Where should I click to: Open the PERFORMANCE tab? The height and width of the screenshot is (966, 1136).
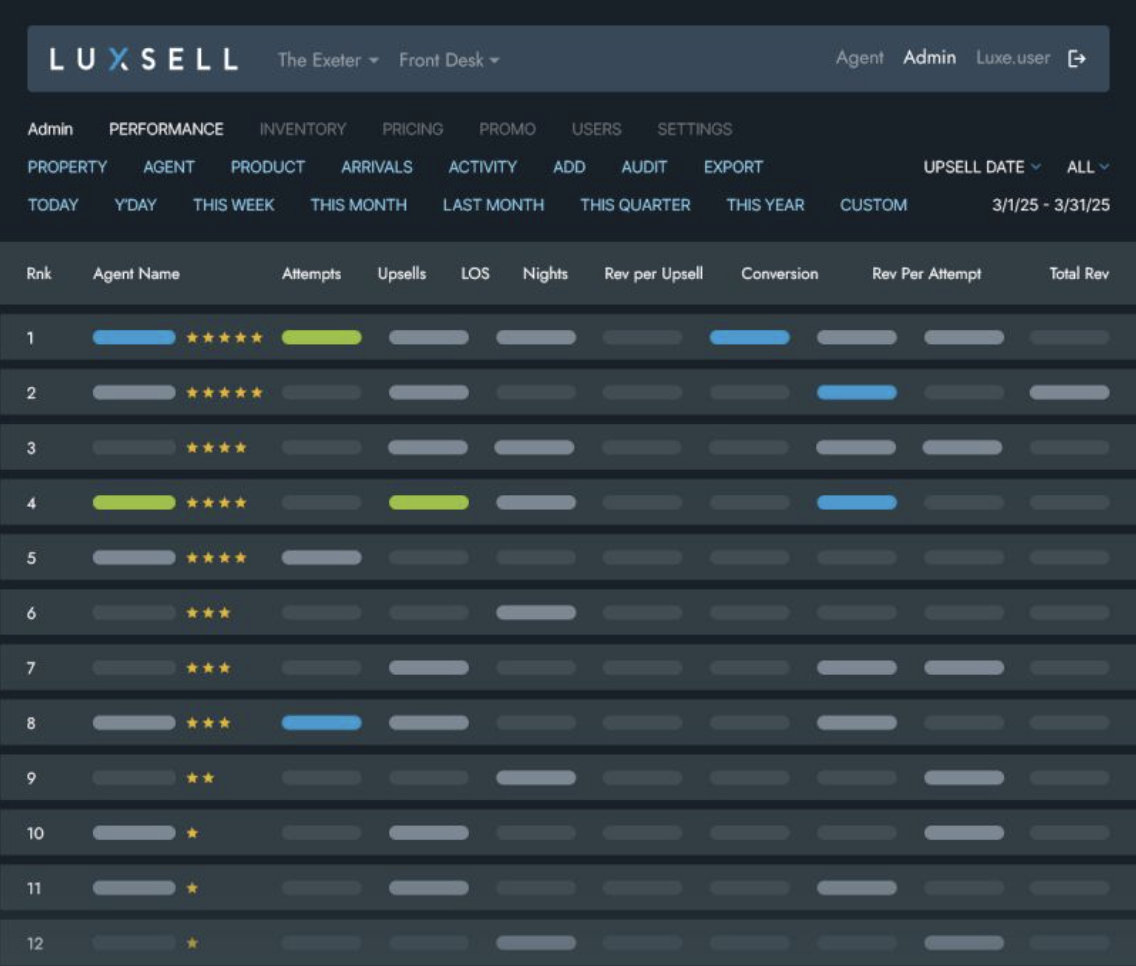(166, 129)
